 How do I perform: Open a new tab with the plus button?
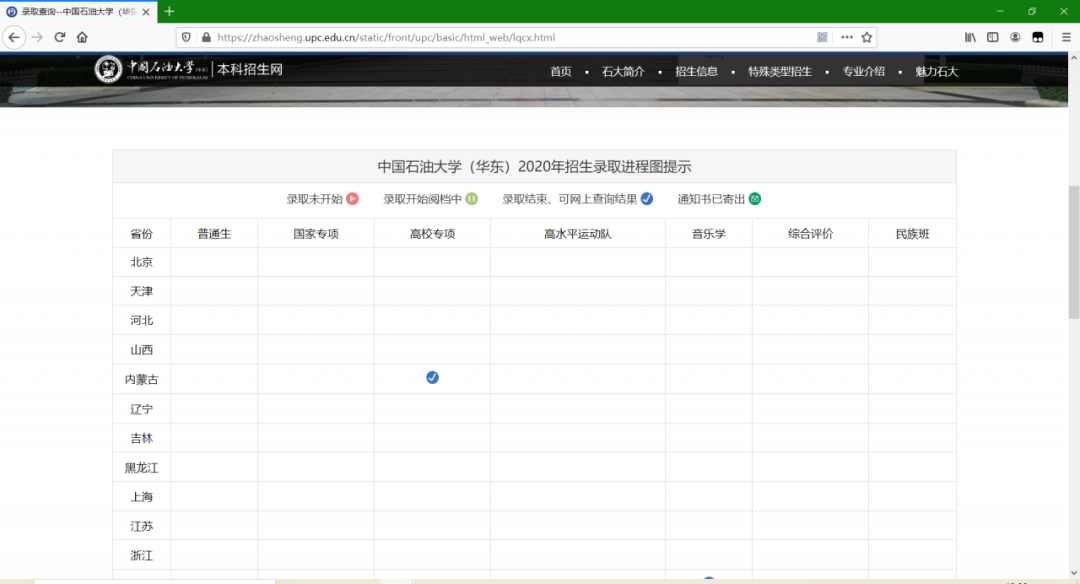point(169,11)
